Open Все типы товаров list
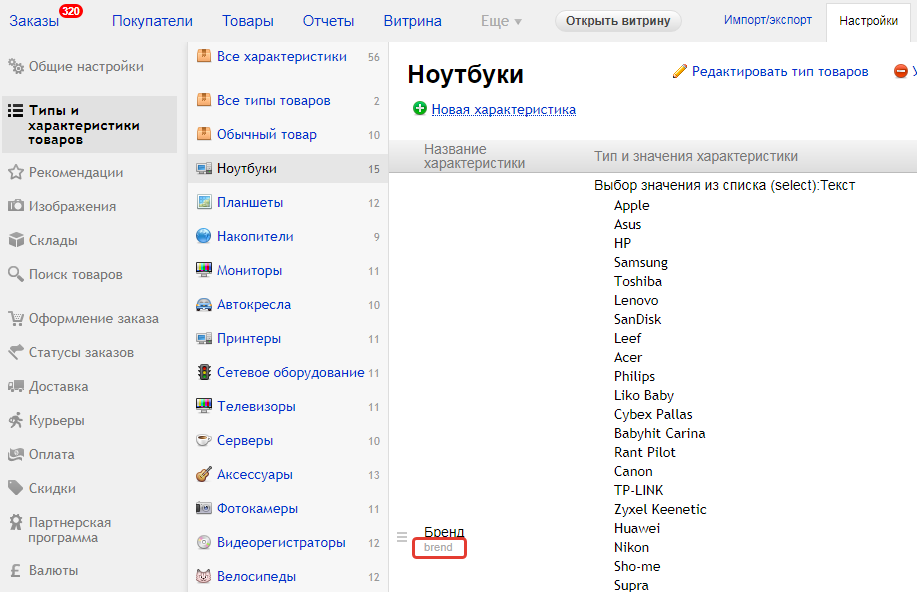 click(x=274, y=101)
